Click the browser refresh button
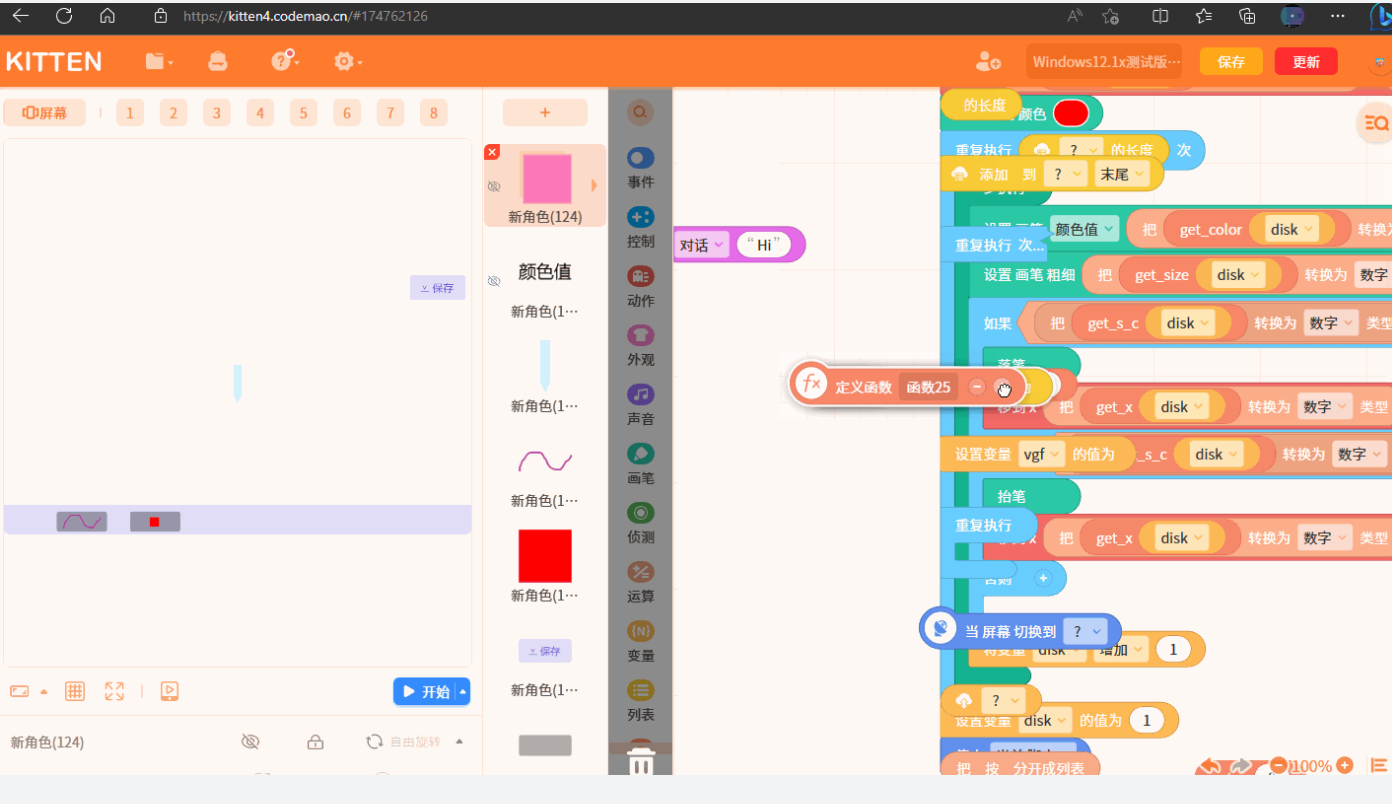The height and width of the screenshot is (804, 1392). point(64,16)
